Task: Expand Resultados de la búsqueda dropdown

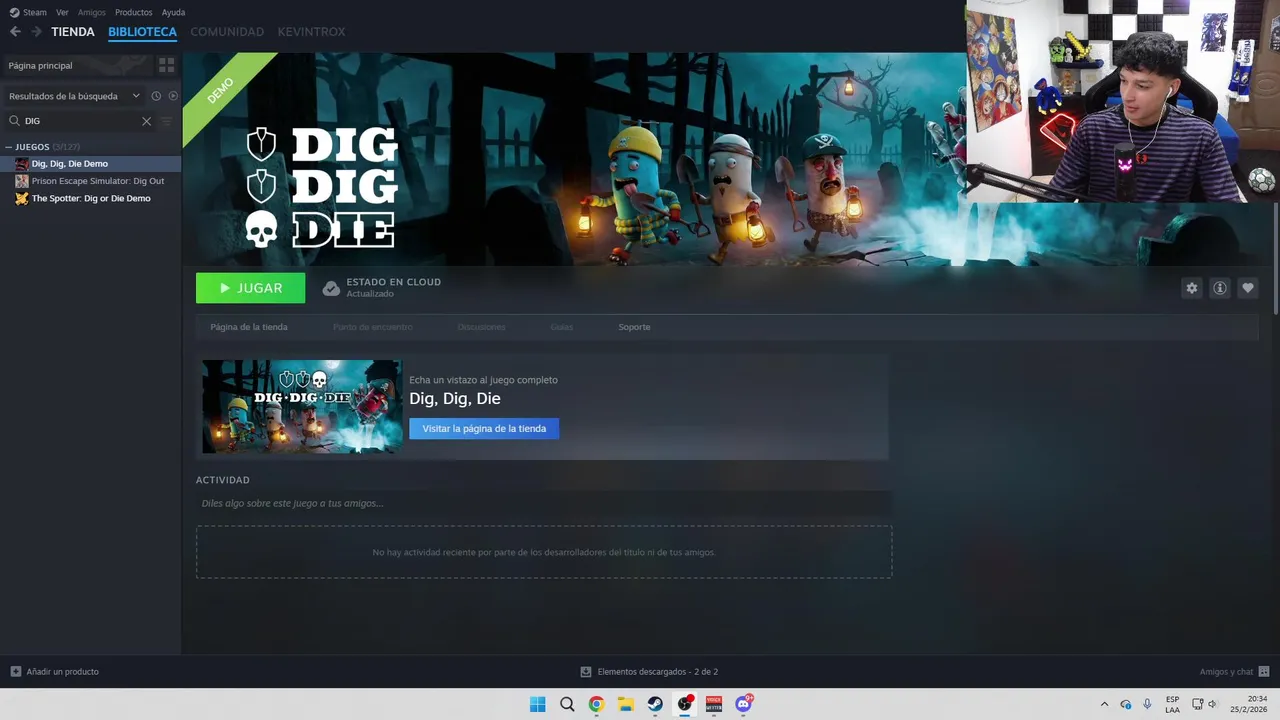Action: (136, 96)
